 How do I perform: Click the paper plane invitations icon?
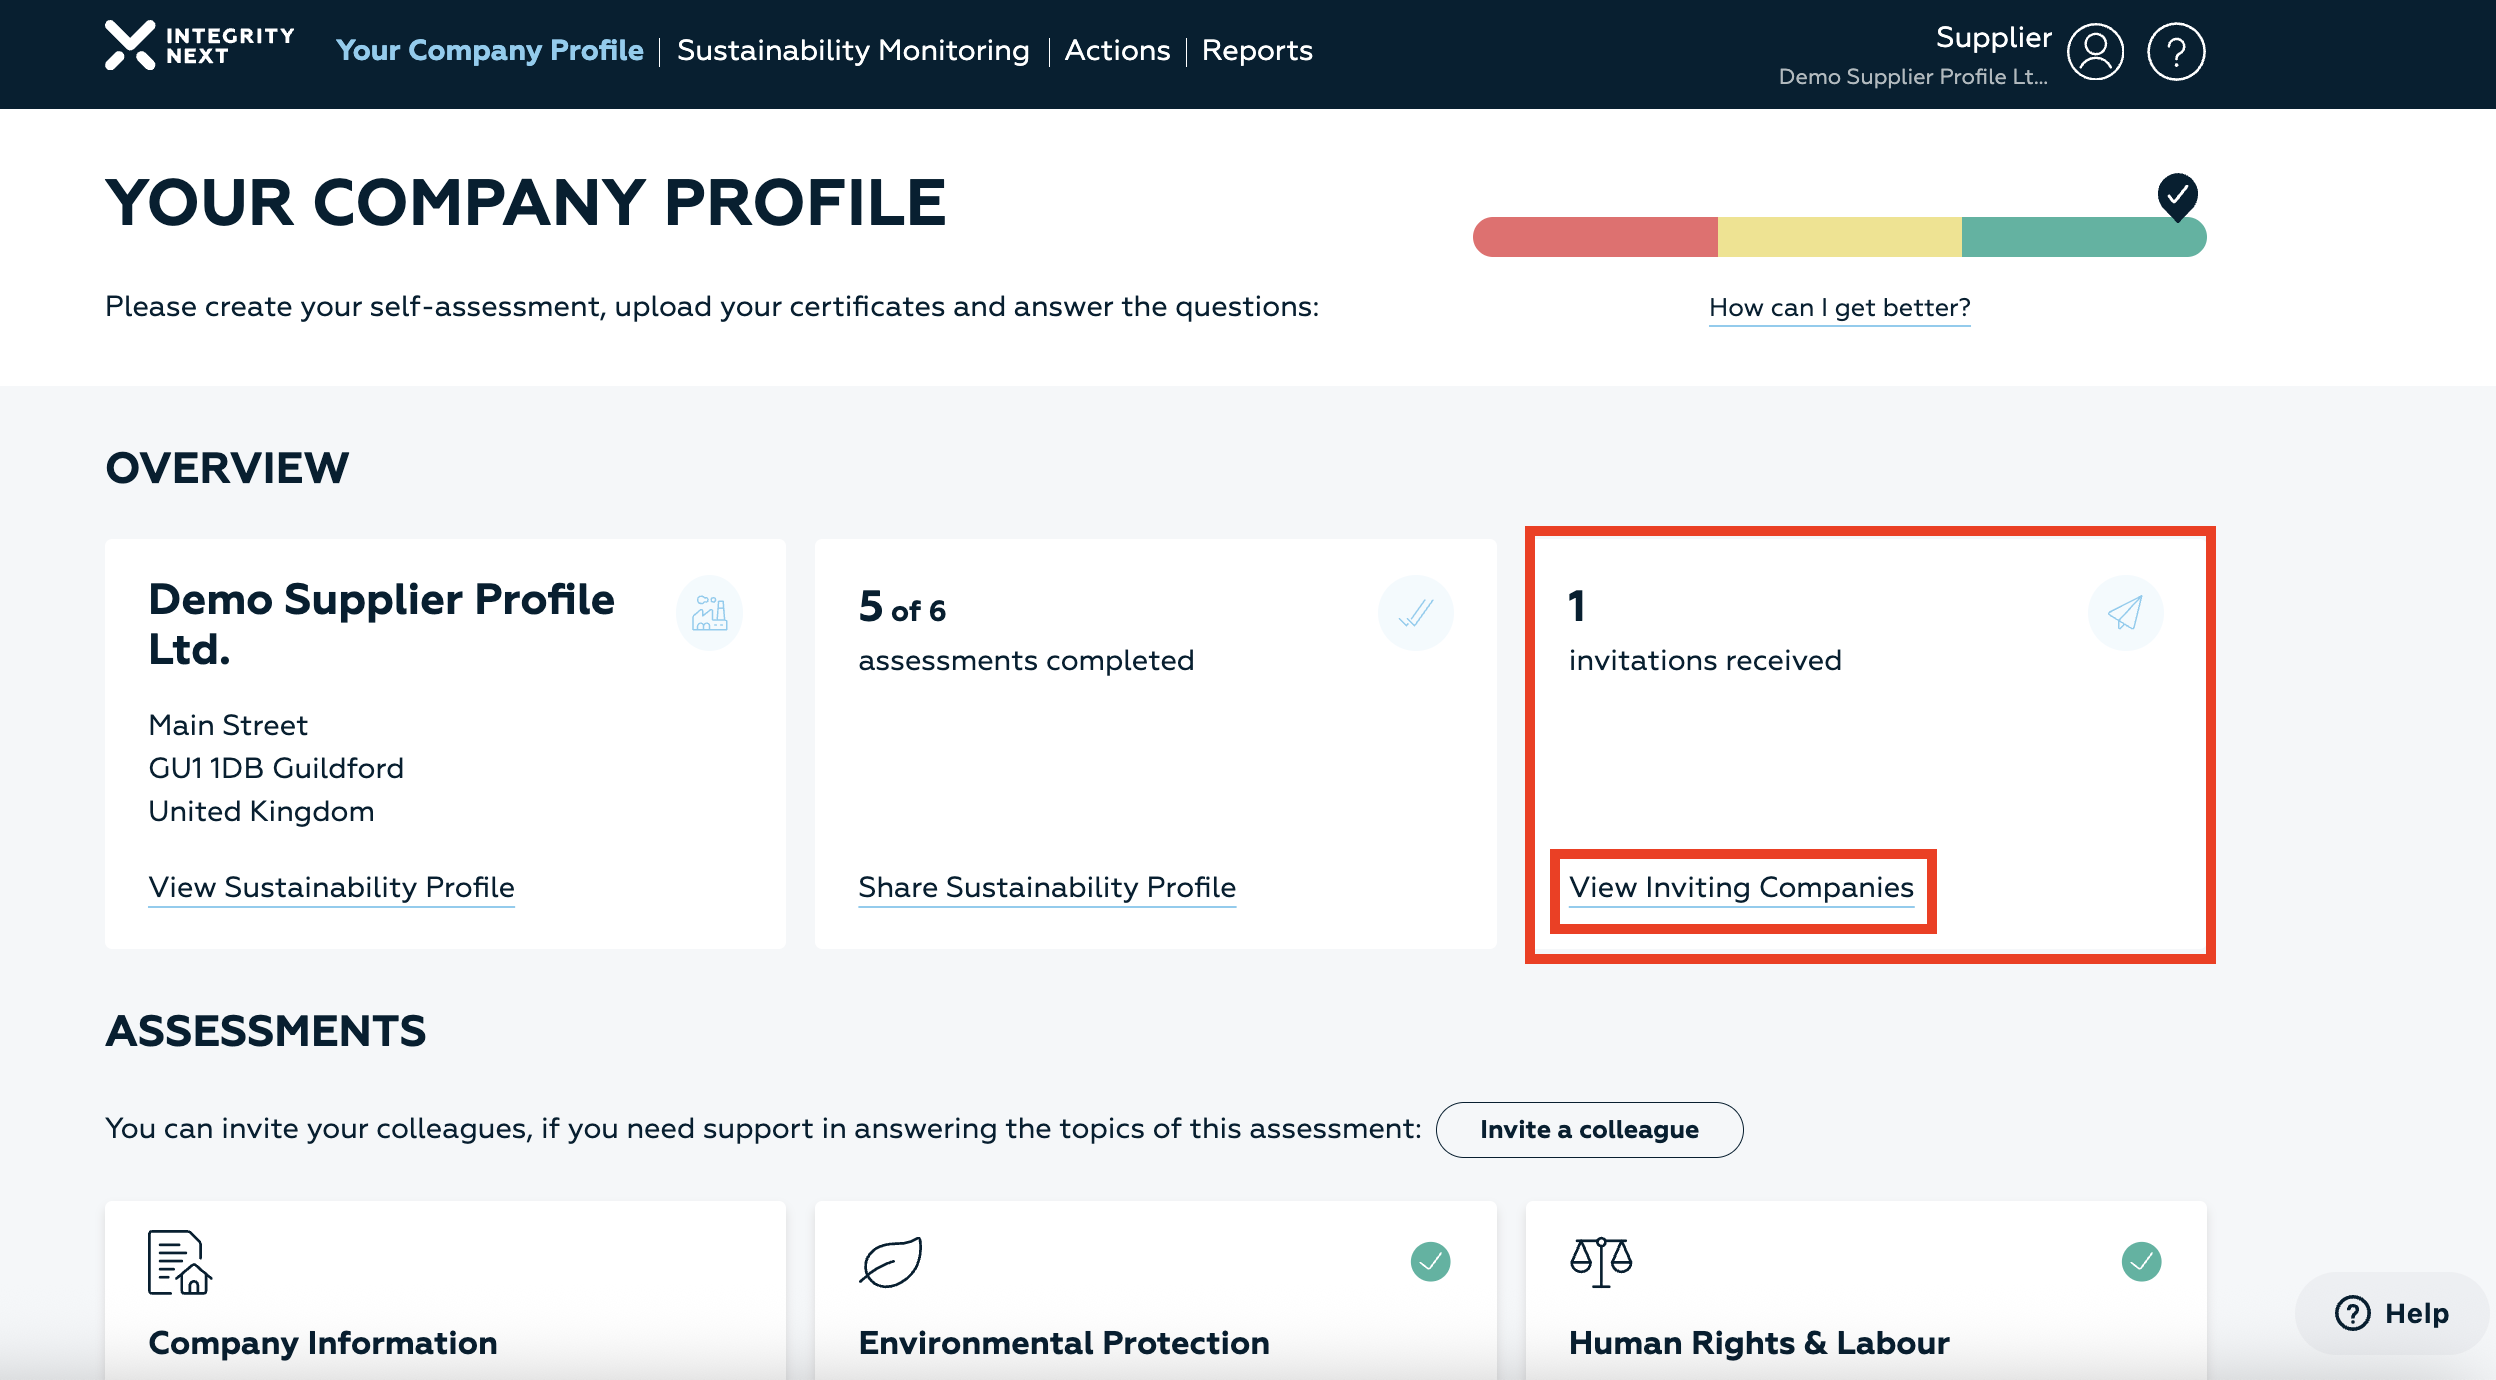coord(2125,612)
